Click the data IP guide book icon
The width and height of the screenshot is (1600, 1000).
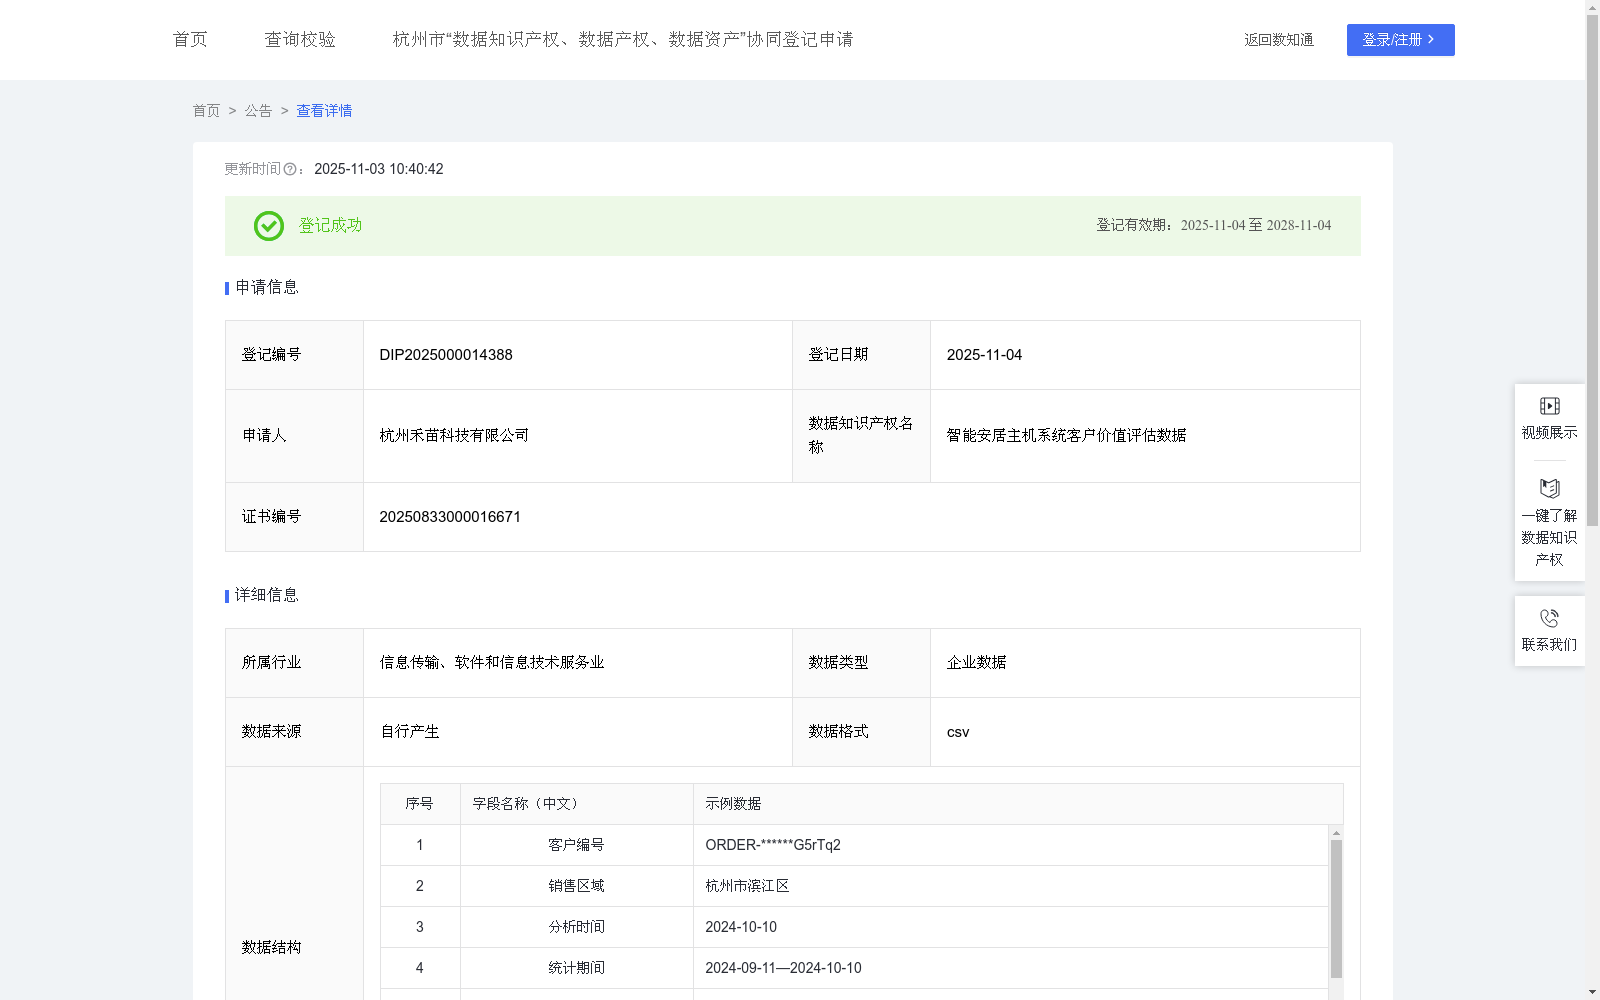(x=1549, y=488)
